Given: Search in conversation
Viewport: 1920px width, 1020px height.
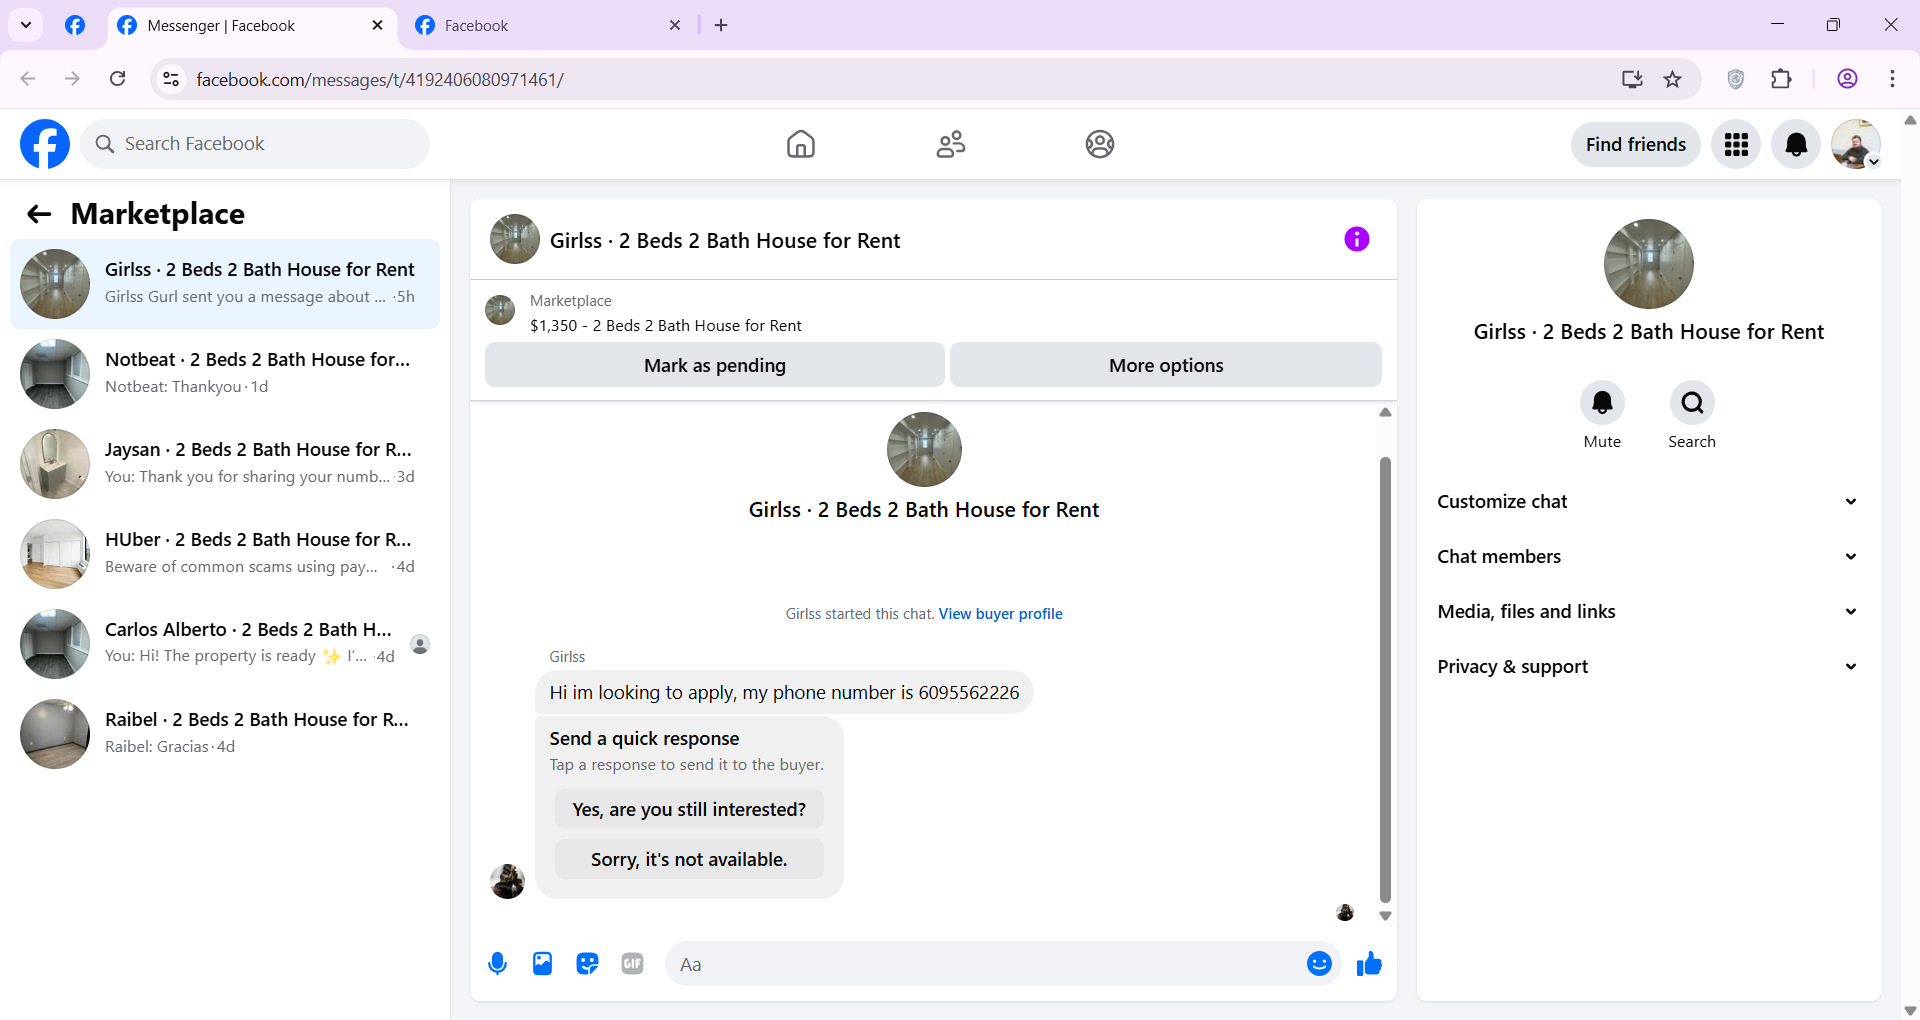Looking at the screenshot, I should tap(1692, 402).
